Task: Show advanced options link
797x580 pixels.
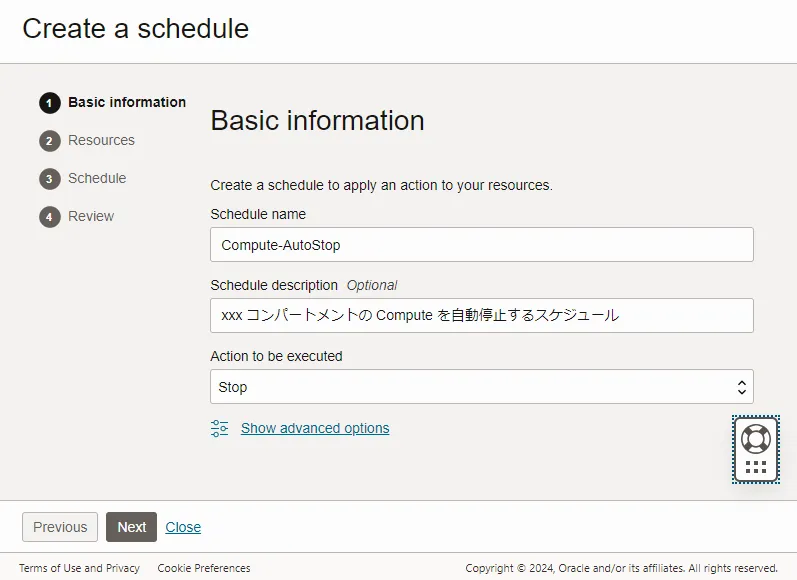Action: coord(315,429)
